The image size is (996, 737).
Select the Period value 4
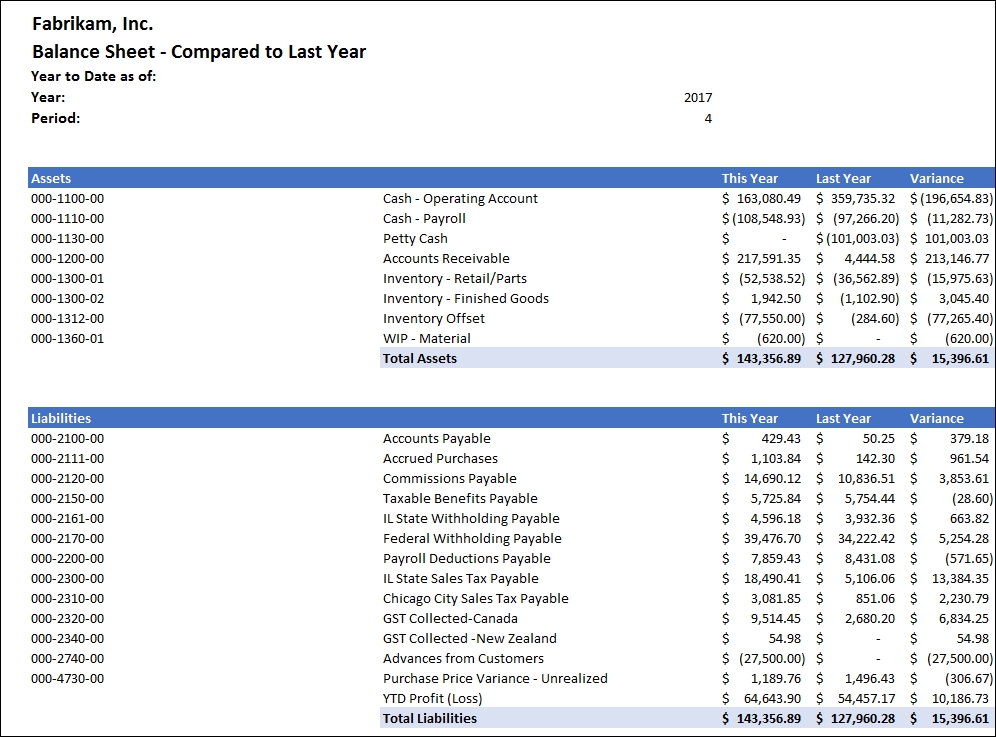708,118
